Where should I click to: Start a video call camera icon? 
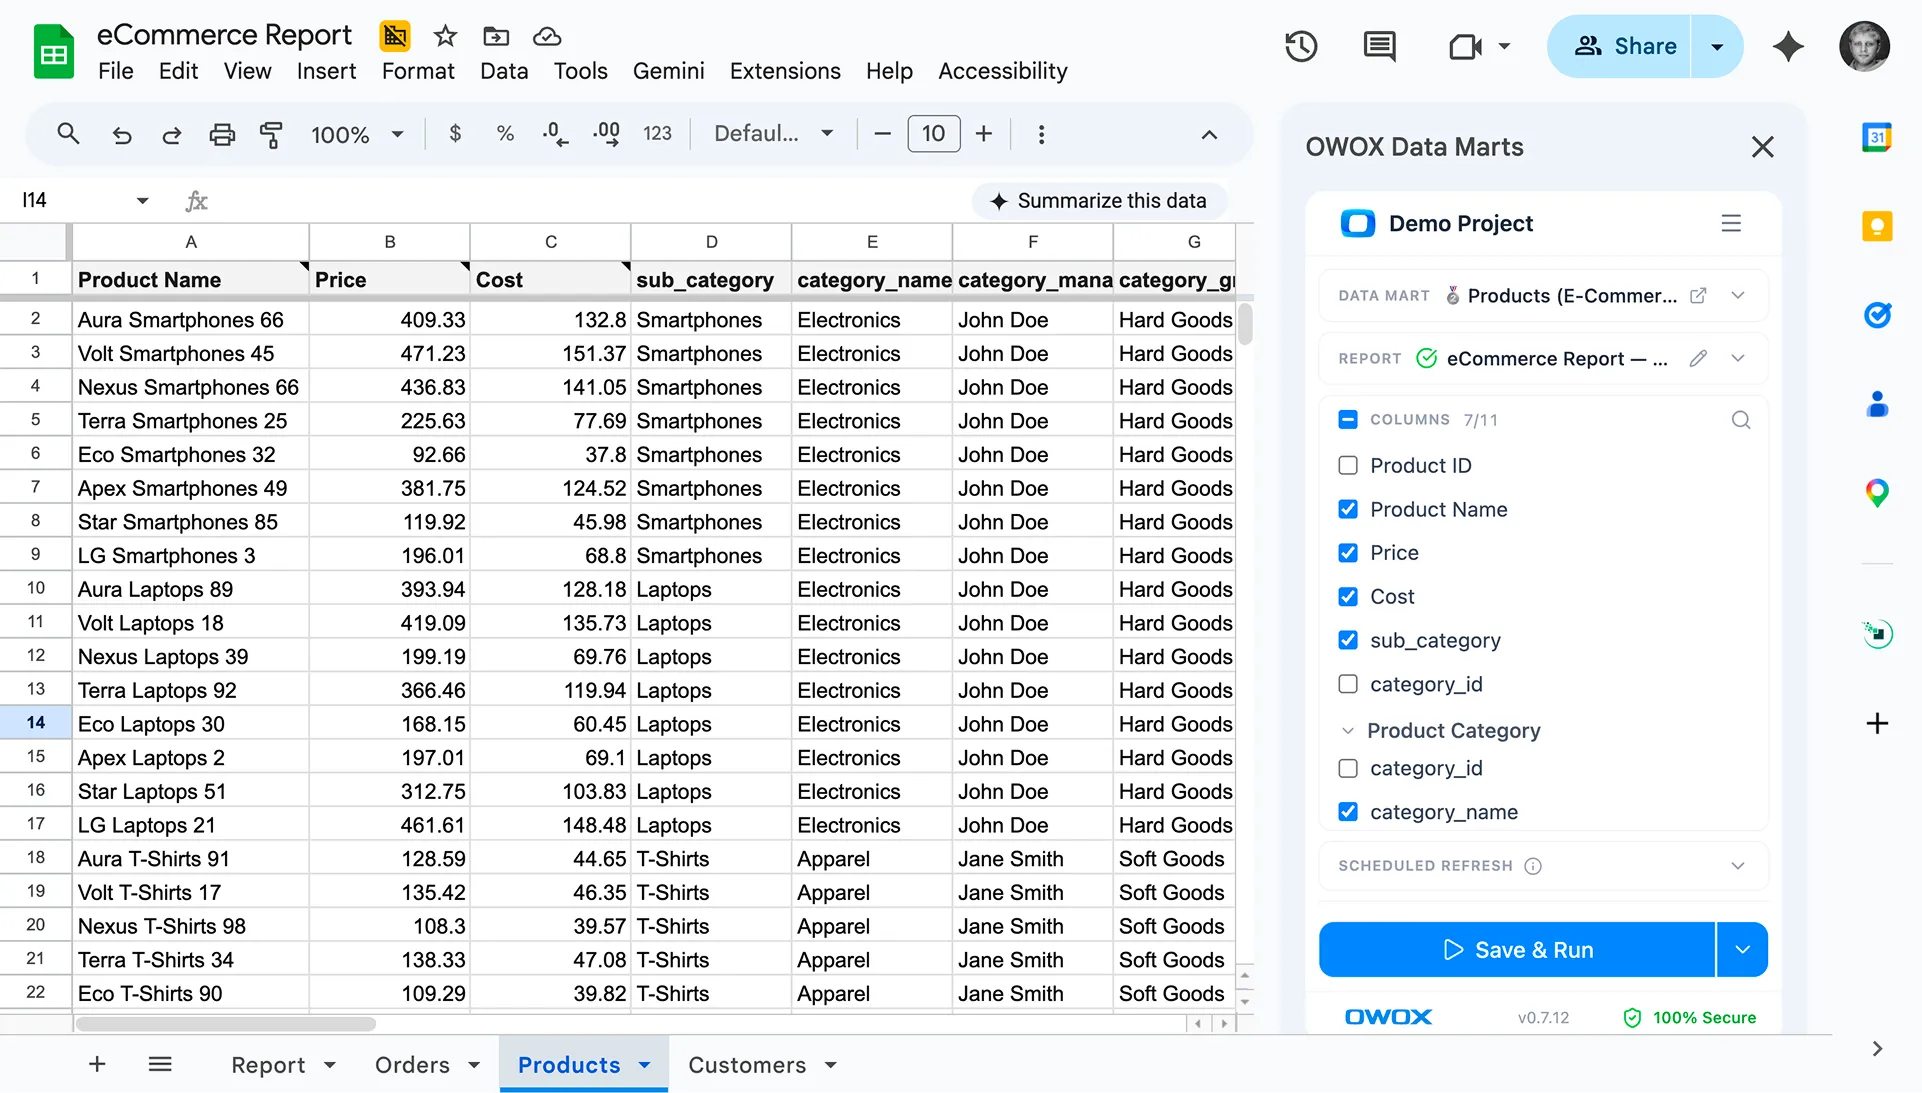click(1465, 46)
